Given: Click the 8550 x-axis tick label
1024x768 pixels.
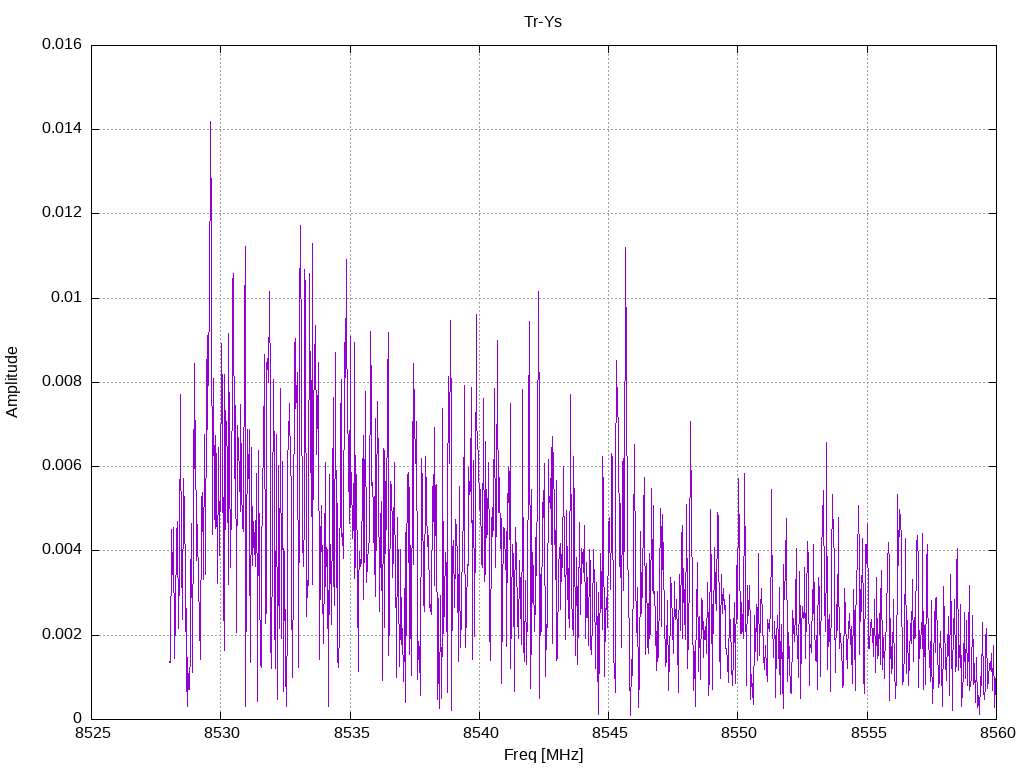Looking at the screenshot, I should click(739, 733).
